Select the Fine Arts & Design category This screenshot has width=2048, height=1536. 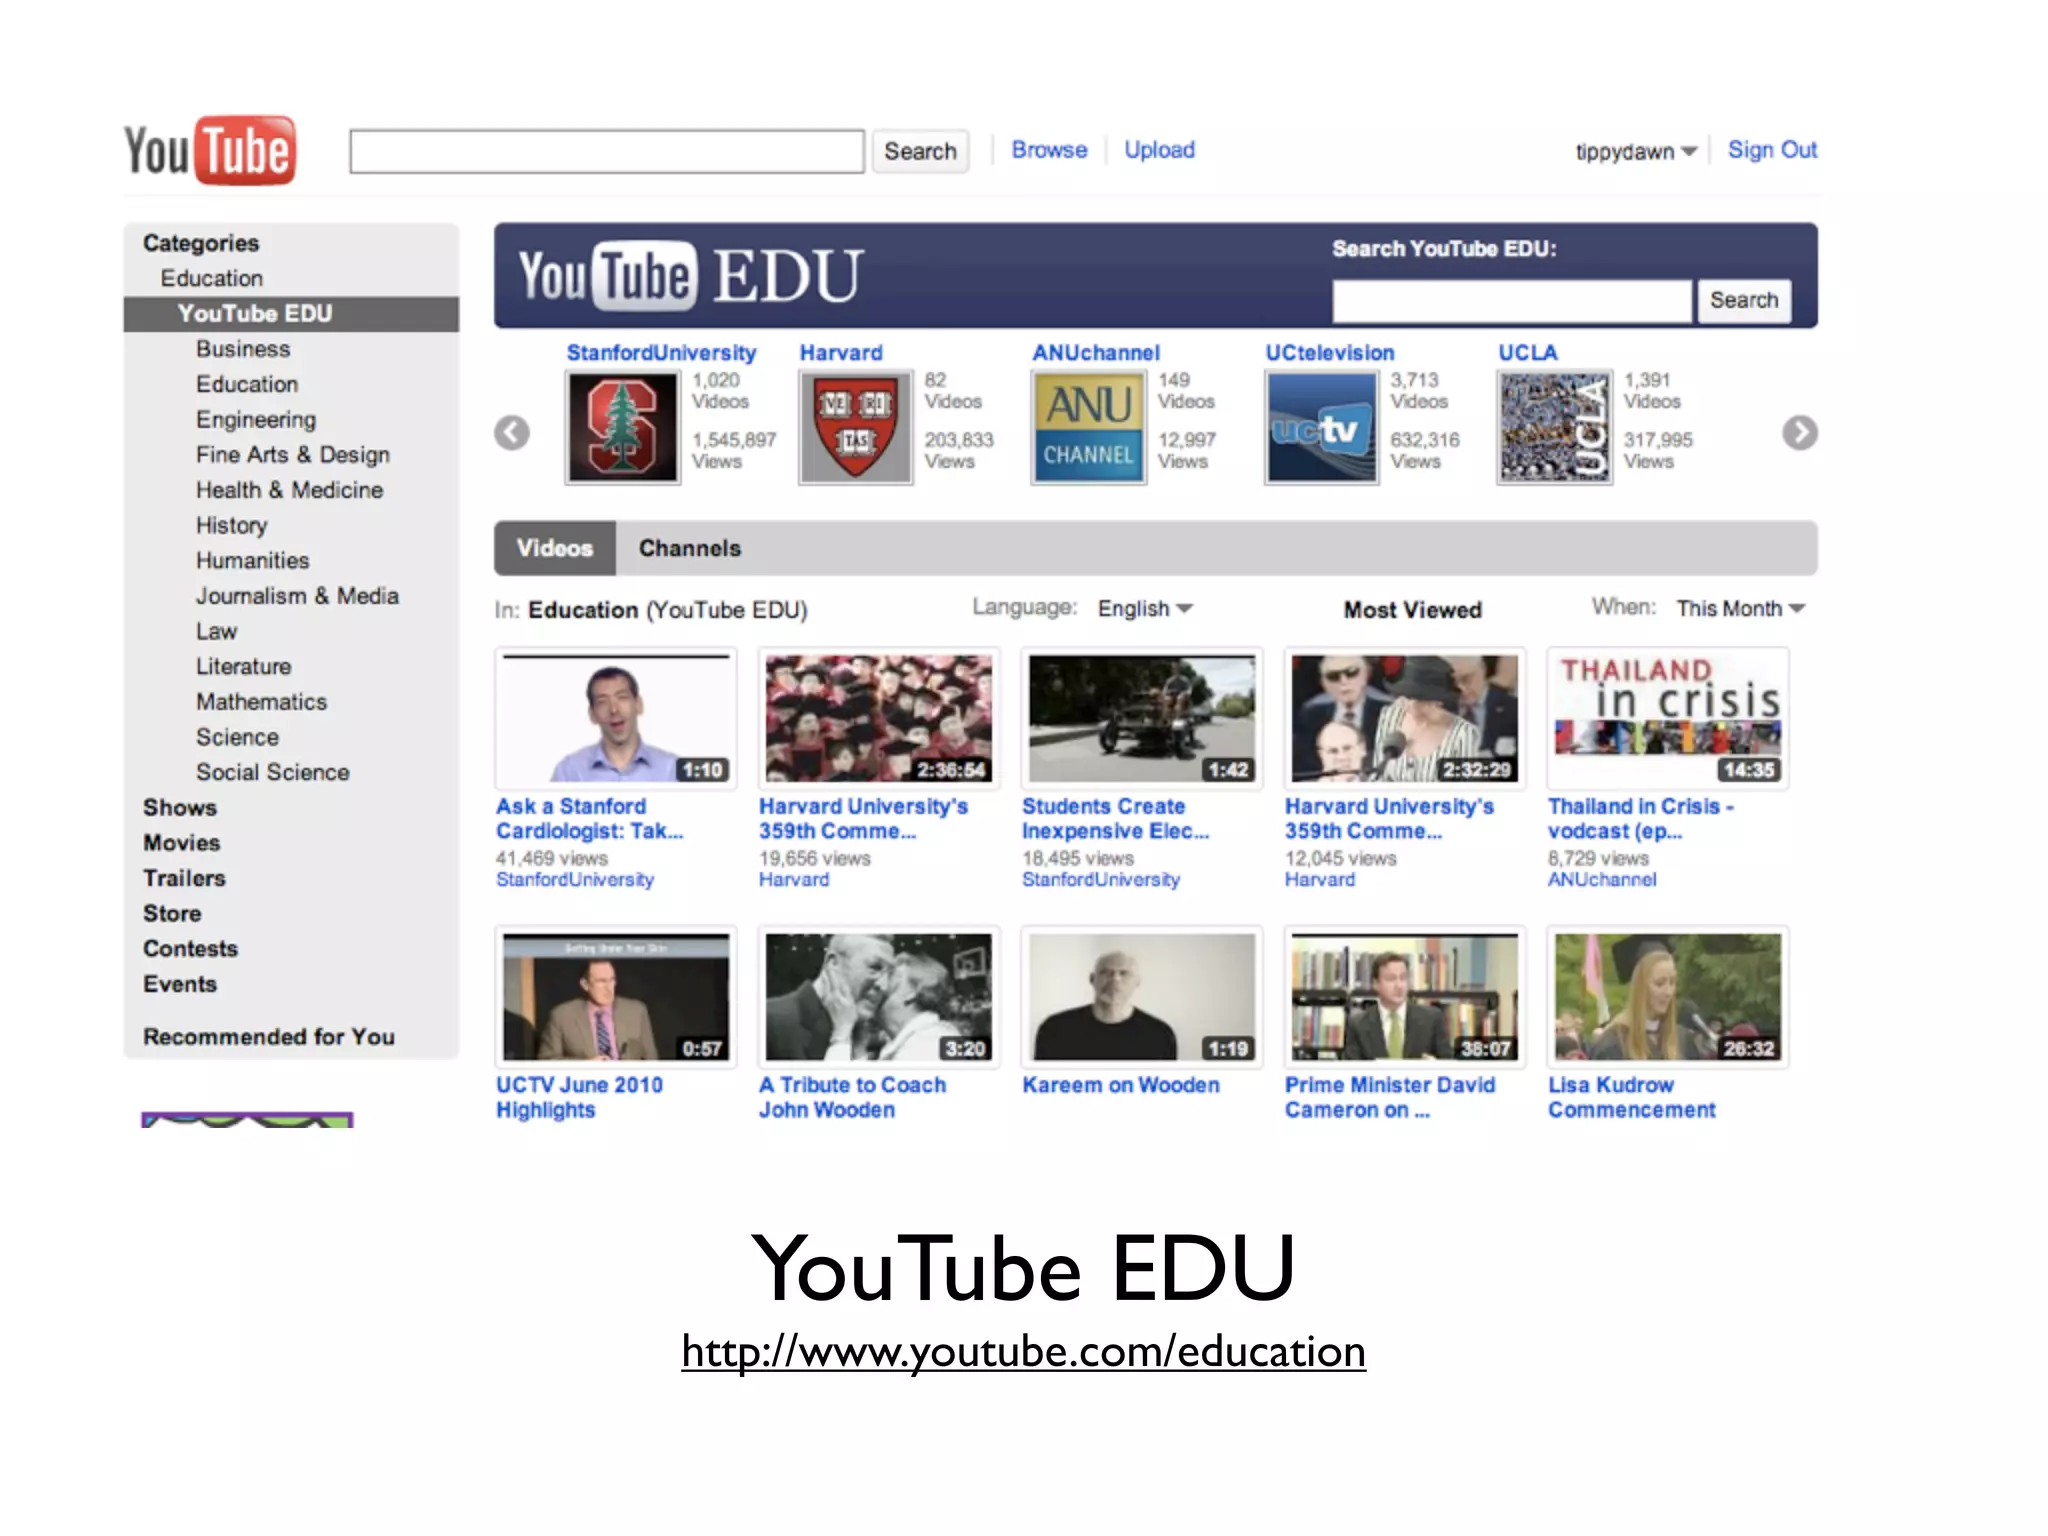(x=293, y=455)
